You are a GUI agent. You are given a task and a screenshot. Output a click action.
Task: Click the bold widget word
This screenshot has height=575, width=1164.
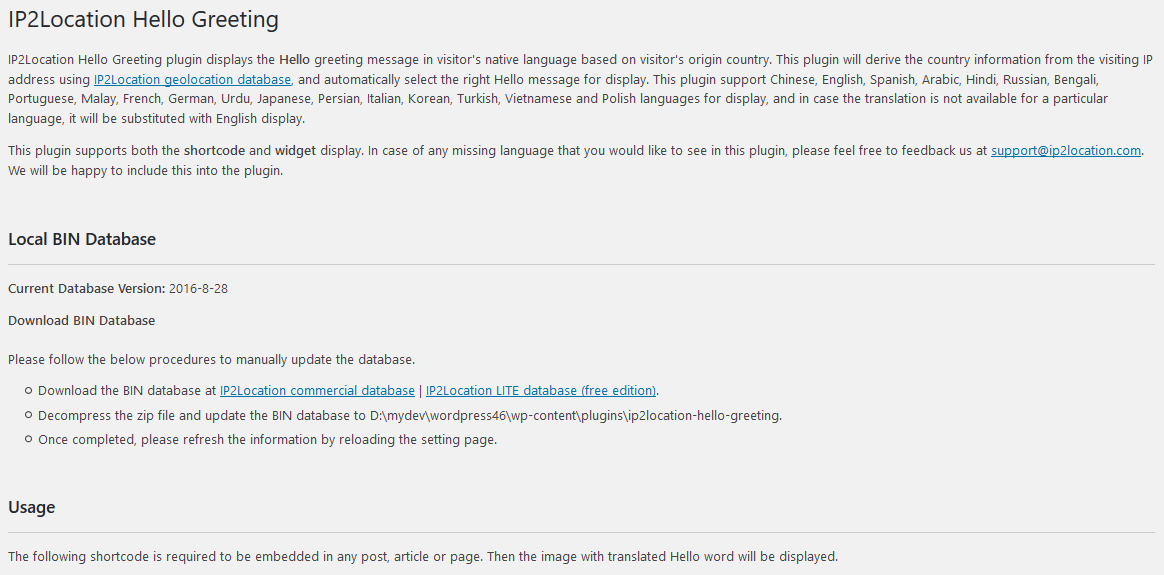pyautogui.click(x=295, y=151)
